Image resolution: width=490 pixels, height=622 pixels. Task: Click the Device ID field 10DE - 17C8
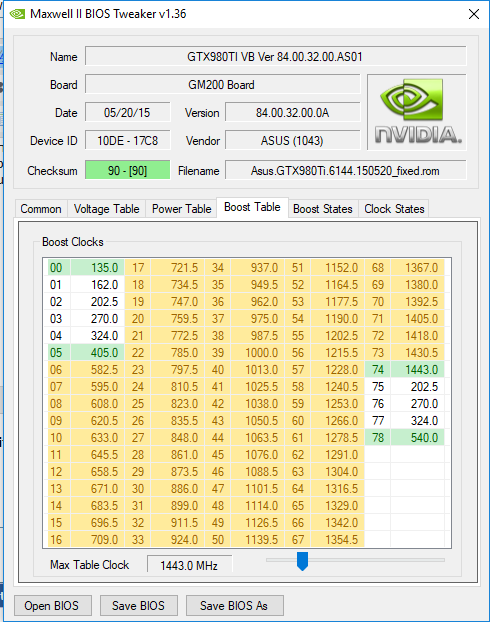127,140
